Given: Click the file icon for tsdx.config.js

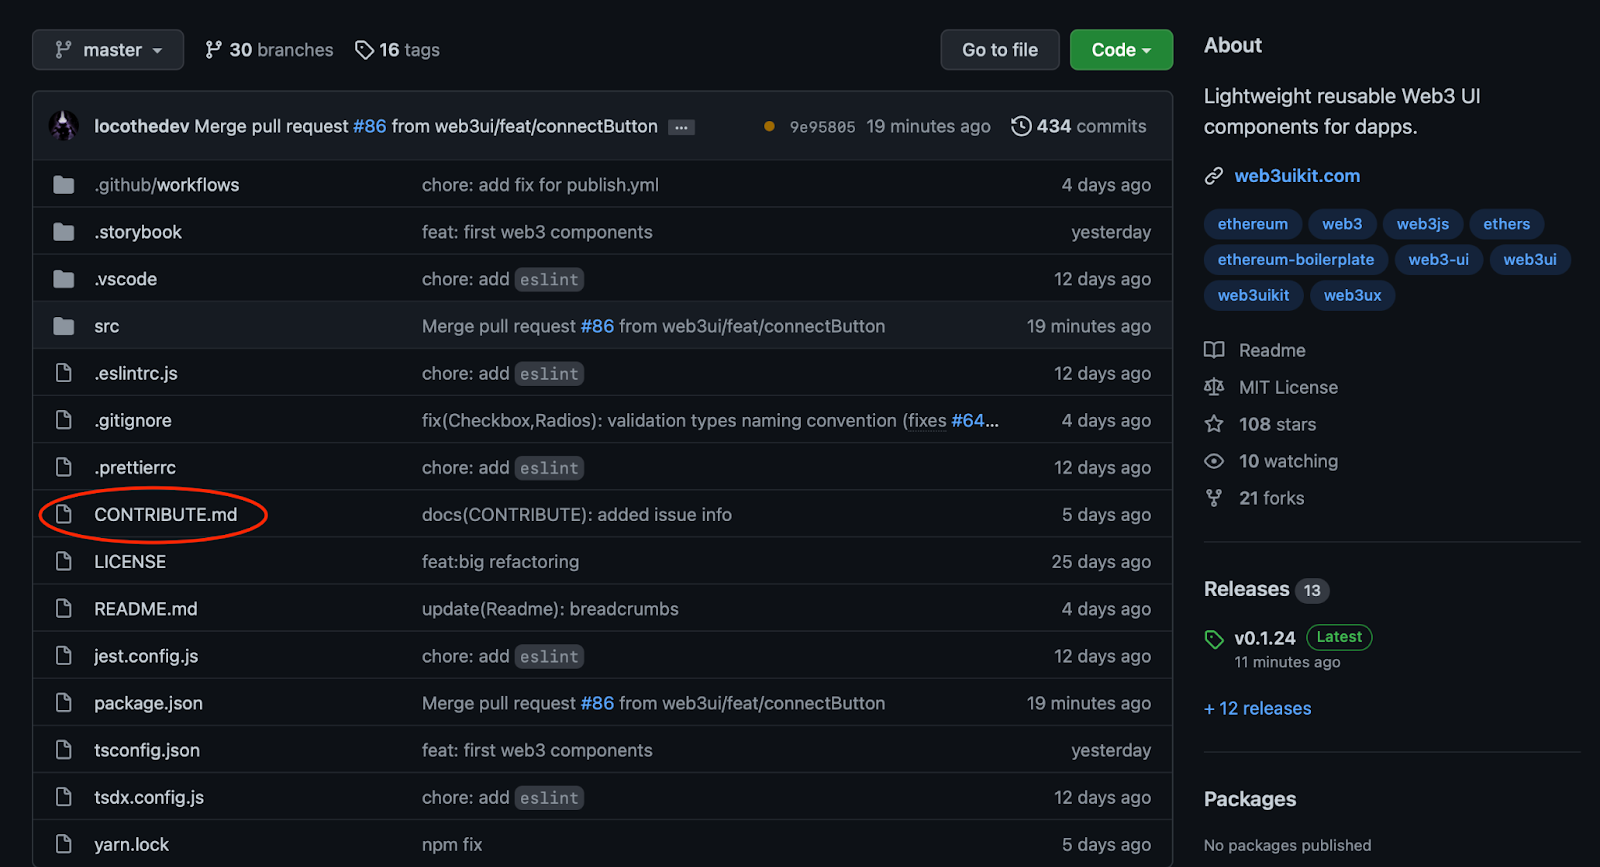Looking at the screenshot, I should click(x=64, y=796).
